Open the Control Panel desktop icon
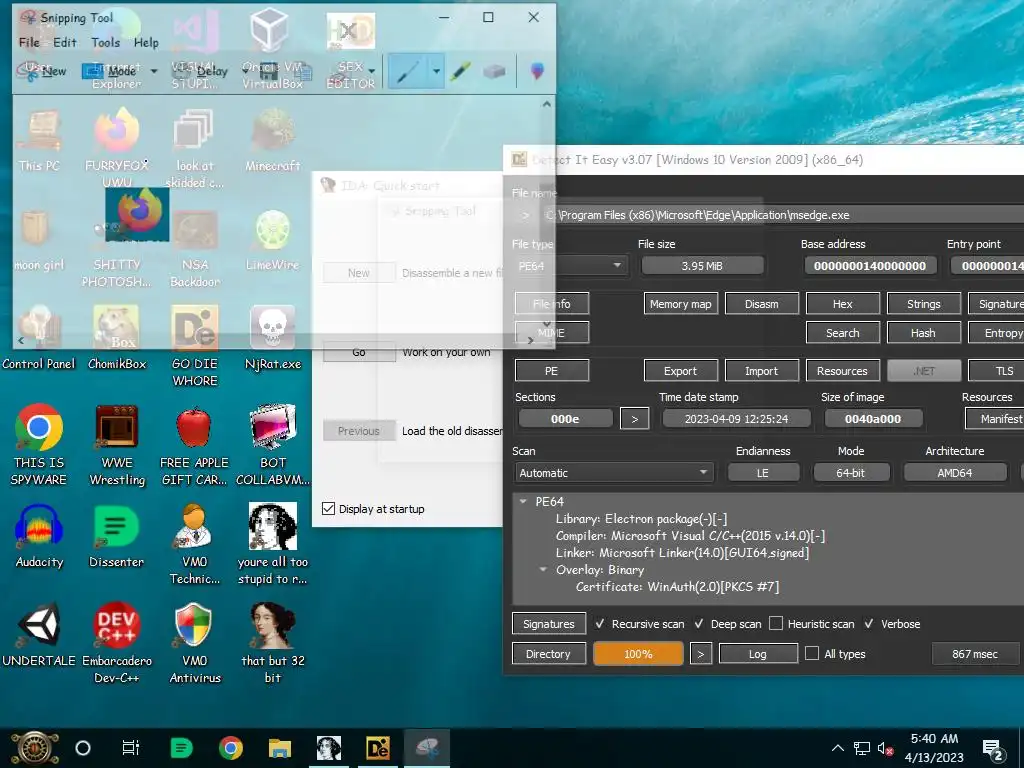This screenshot has width=1024, height=768. point(39,336)
